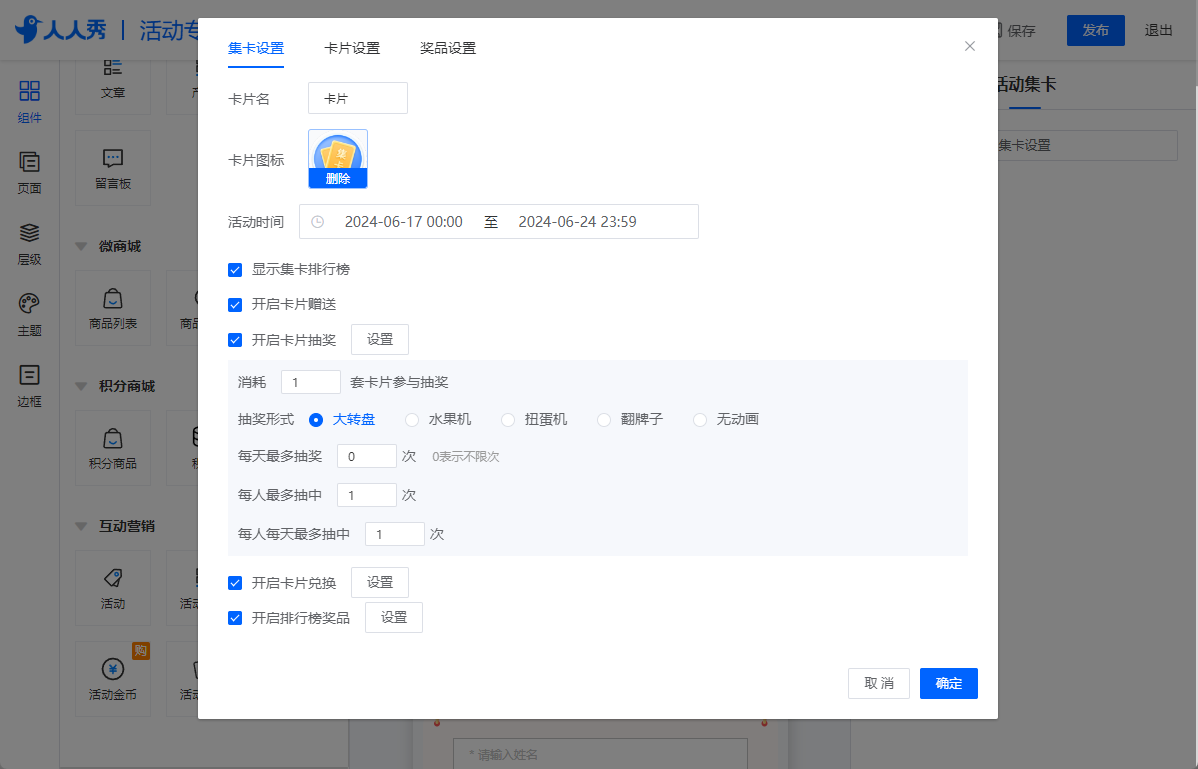The image size is (1198, 769).
Task: Select 扭蛋机 lottery format radio
Action: click(x=508, y=419)
